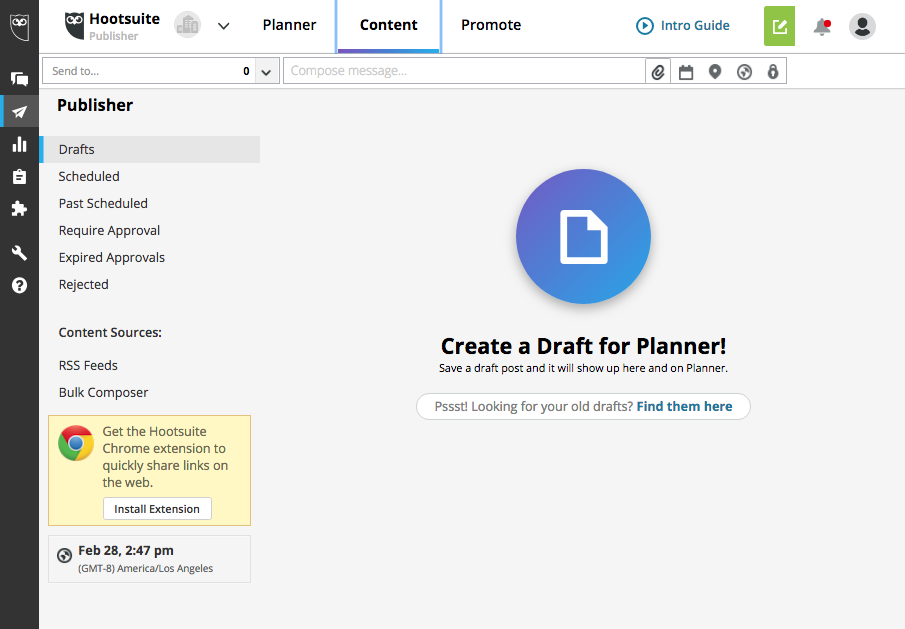The height and width of the screenshot is (629, 905).
Task: Attach media with the paperclip icon
Action: click(658, 72)
